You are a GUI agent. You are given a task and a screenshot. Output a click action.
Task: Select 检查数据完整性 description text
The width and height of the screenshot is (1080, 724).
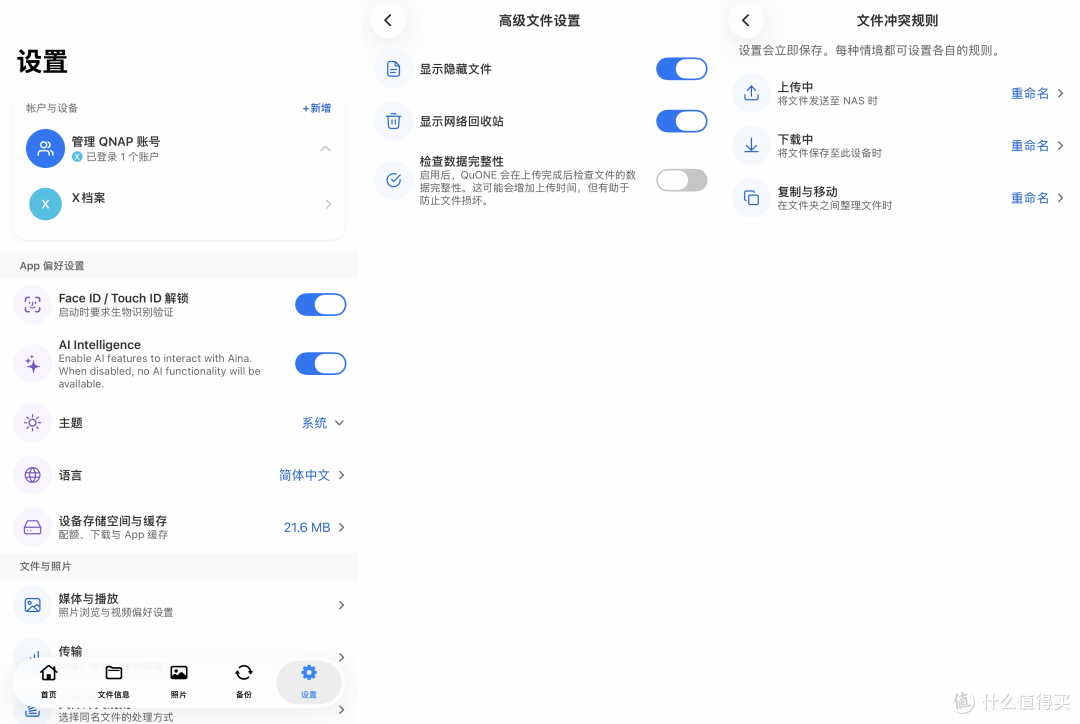click(x=528, y=187)
